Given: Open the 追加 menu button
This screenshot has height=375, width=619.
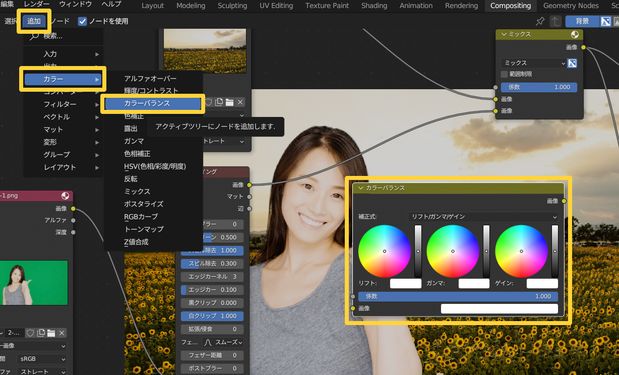Looking at the screenshot, I should pos(34,21).
